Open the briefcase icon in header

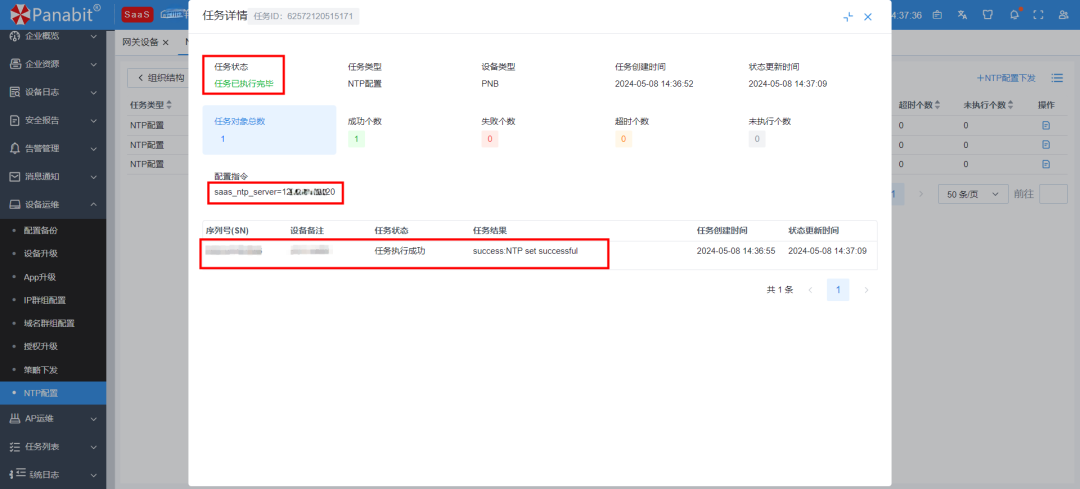pyautogui.click(x=937, y=14)
